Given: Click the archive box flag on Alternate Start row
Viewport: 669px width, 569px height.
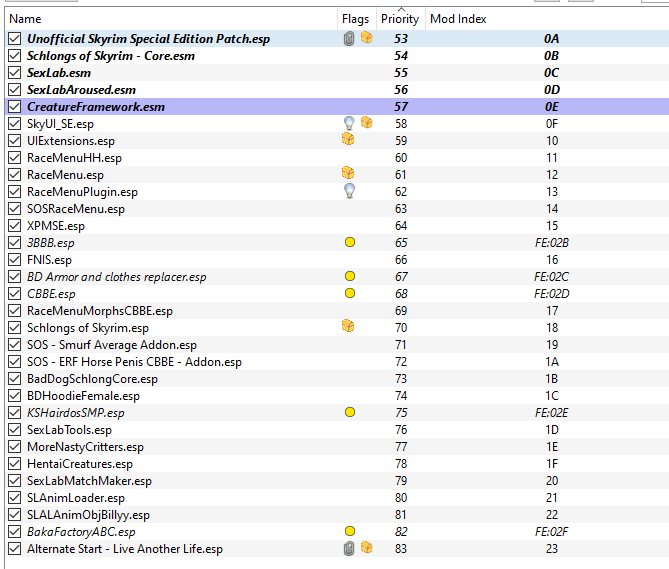Looking at the screenshot, I should pyautogui.click(x=366, y=547).
